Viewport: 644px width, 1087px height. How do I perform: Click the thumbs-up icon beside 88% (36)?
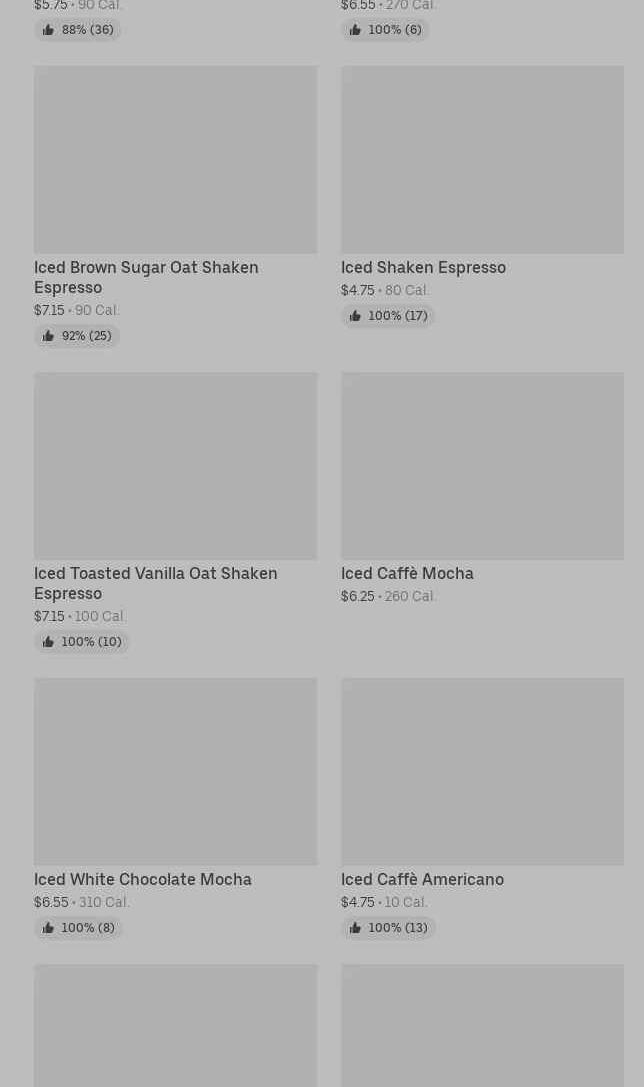[48, 30]
